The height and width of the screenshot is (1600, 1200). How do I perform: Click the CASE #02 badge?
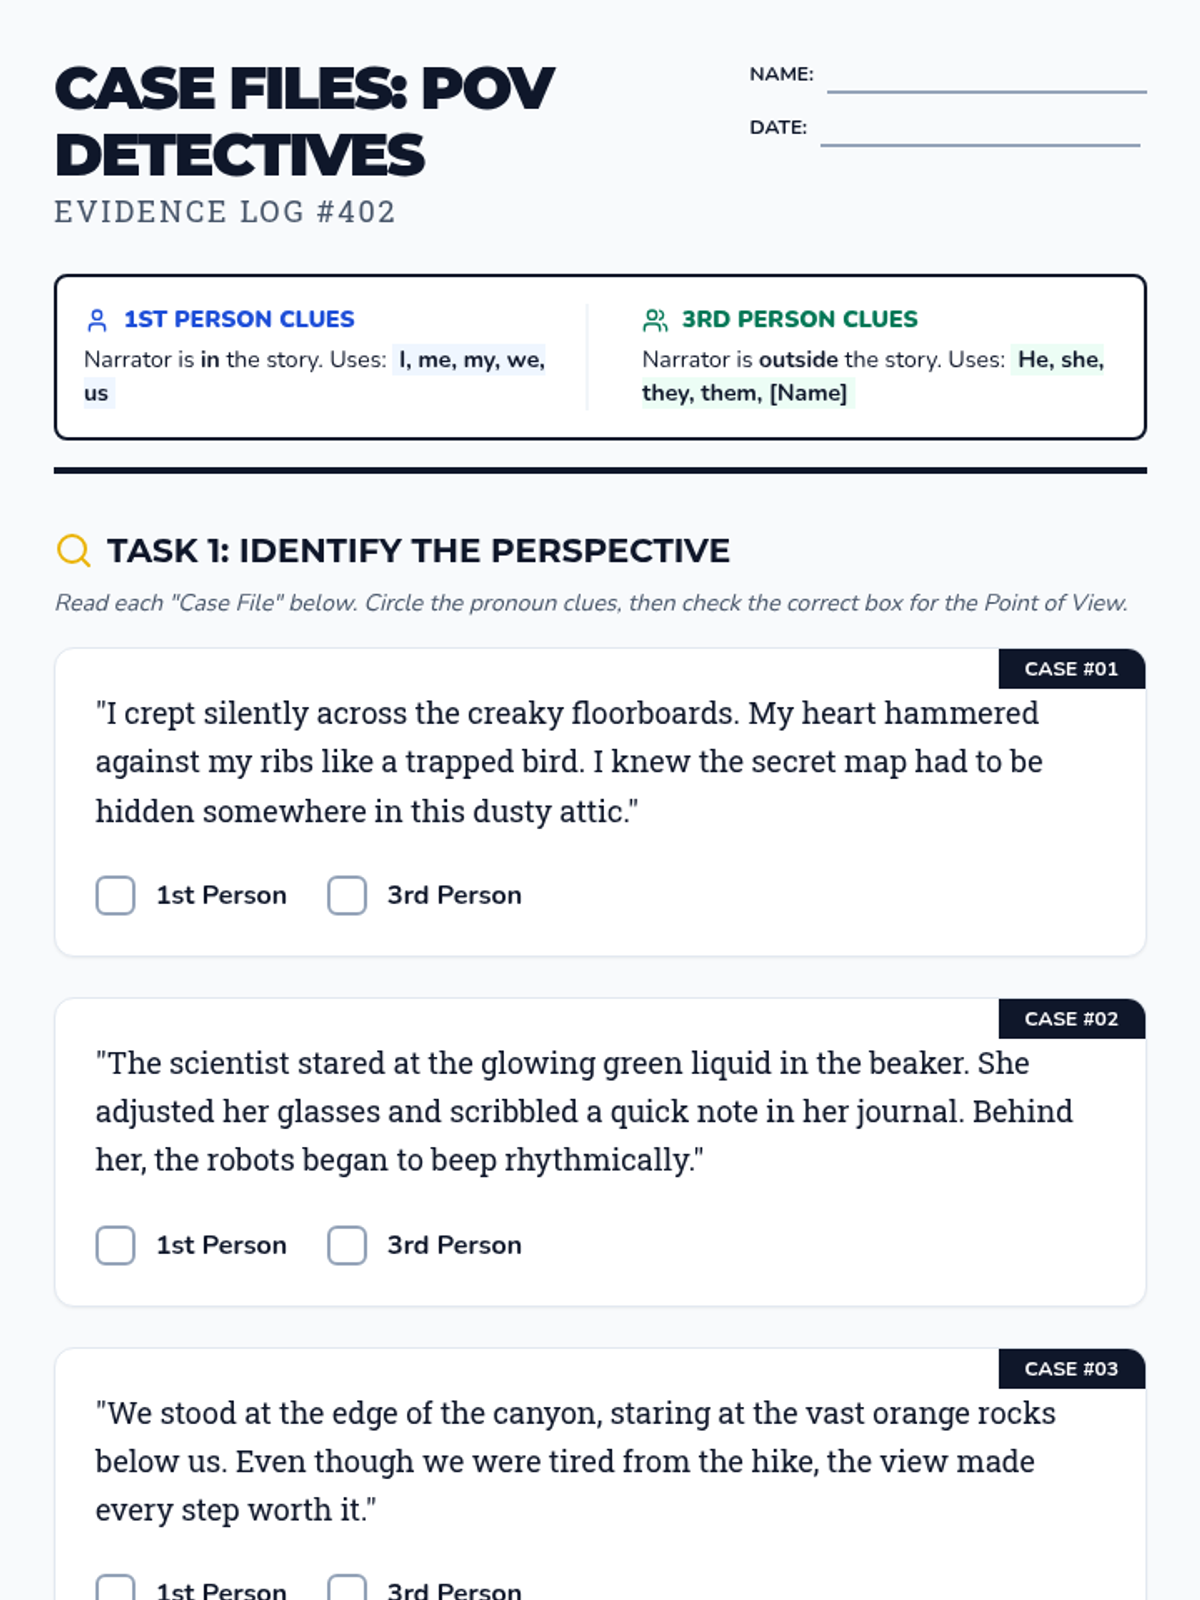(1071, 1019)
